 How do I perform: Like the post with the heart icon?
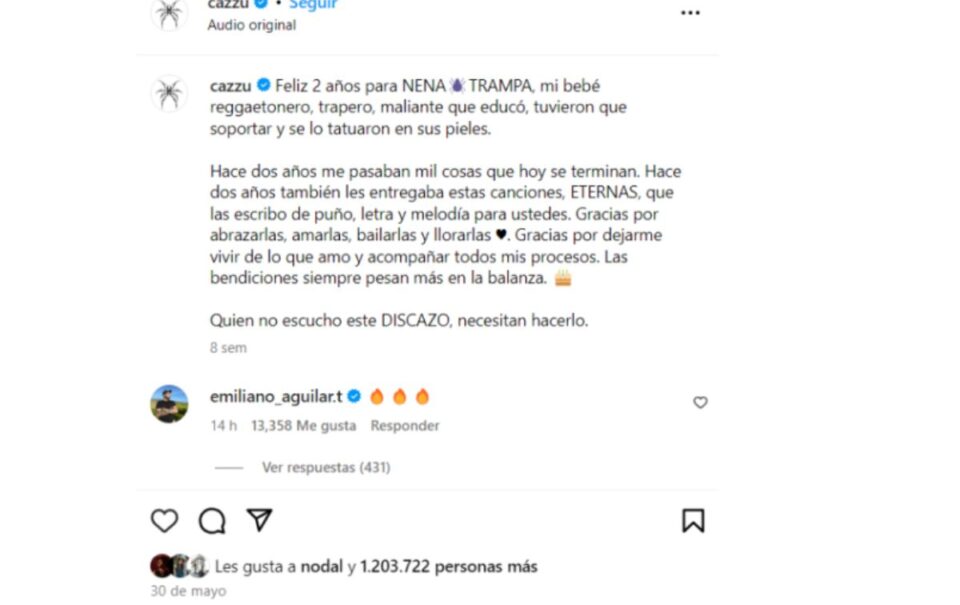pos(164,520)
